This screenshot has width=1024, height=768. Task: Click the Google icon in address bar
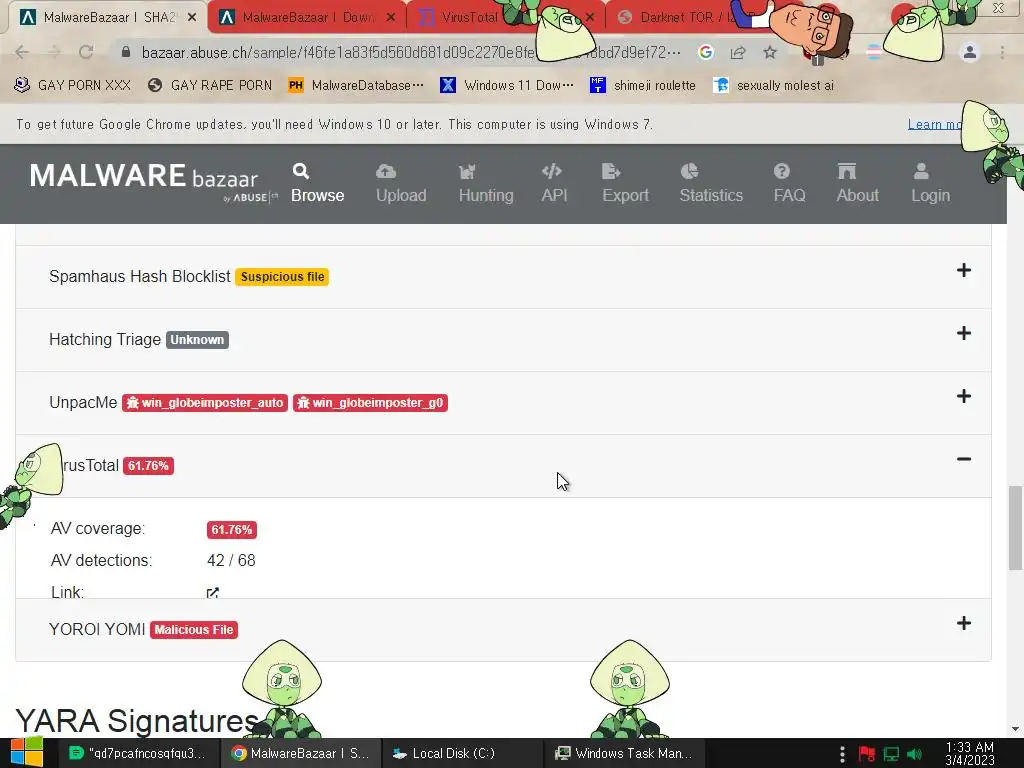click(x=705, y=52)
